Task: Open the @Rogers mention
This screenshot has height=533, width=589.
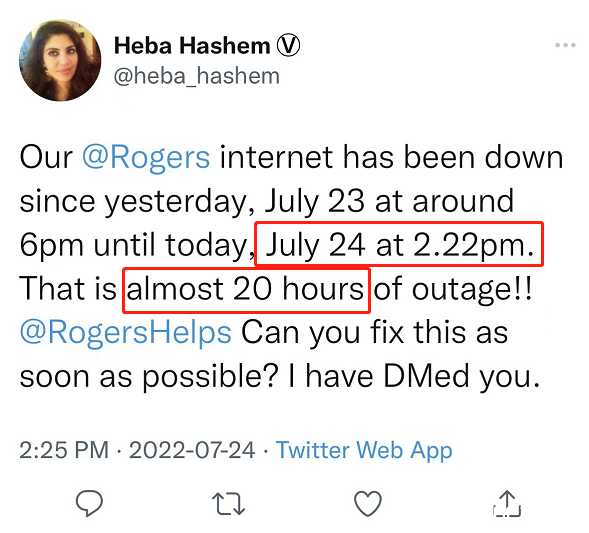Action: (146, 157)
